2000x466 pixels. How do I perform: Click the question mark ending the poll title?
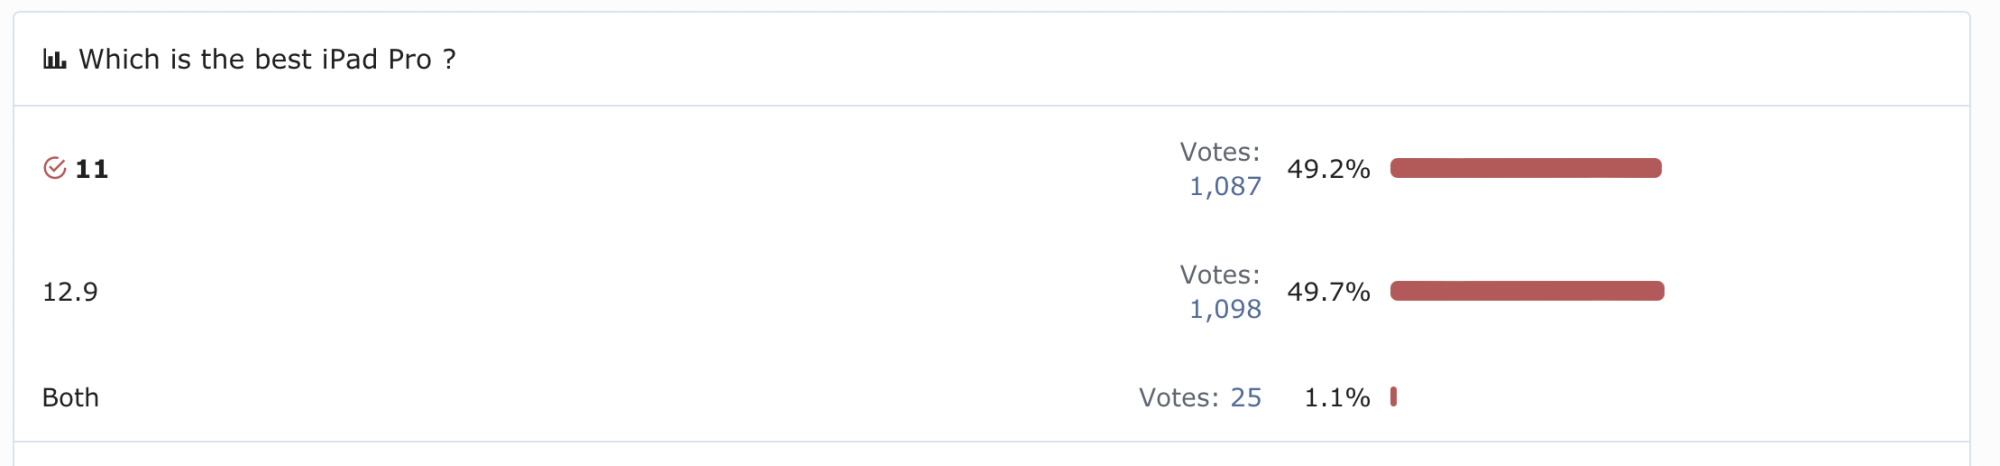tap(450, 60)
